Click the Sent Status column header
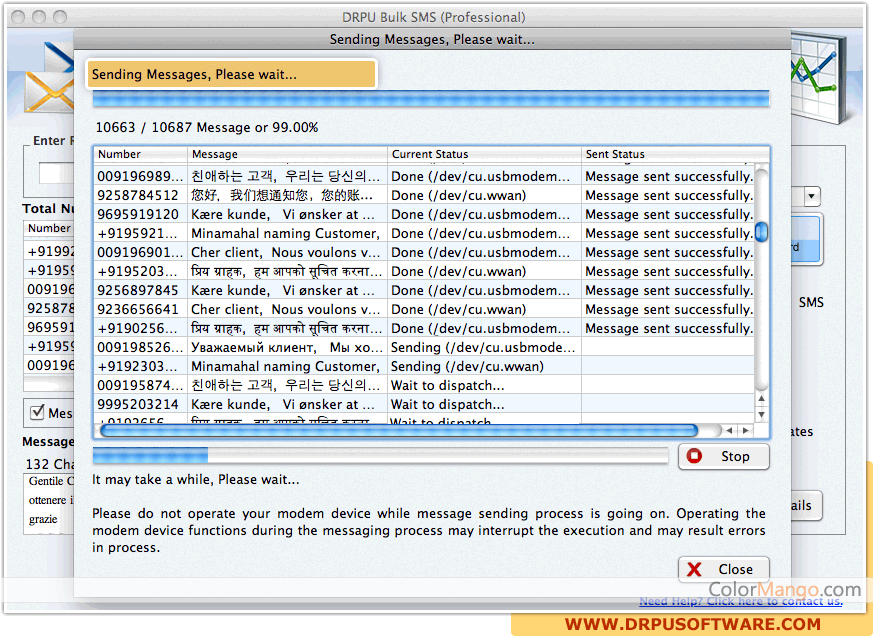Viewport: 873px width, 636px height. click(x=670, y=154)
